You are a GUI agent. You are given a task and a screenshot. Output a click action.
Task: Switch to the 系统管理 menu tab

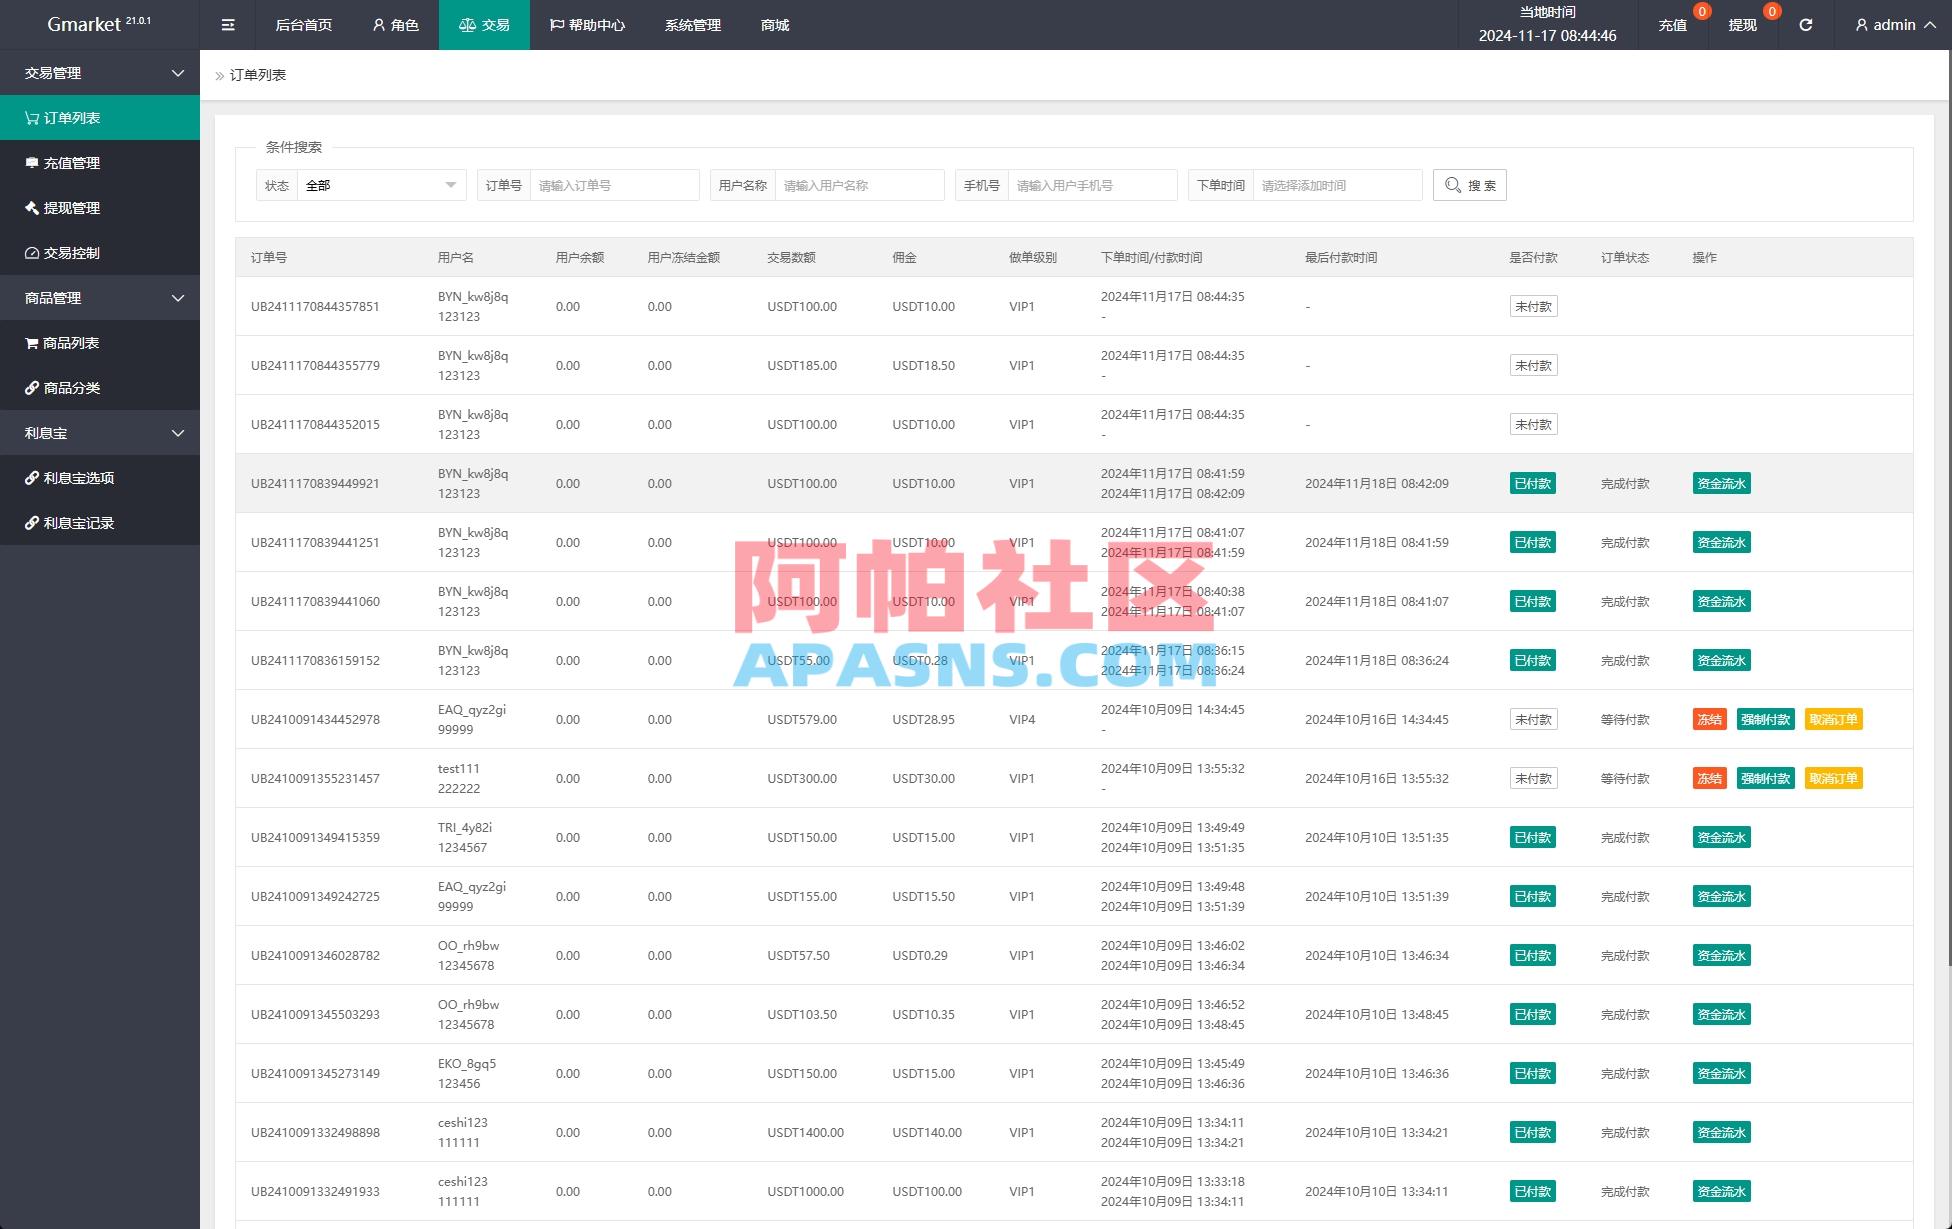tap(692, 24)
